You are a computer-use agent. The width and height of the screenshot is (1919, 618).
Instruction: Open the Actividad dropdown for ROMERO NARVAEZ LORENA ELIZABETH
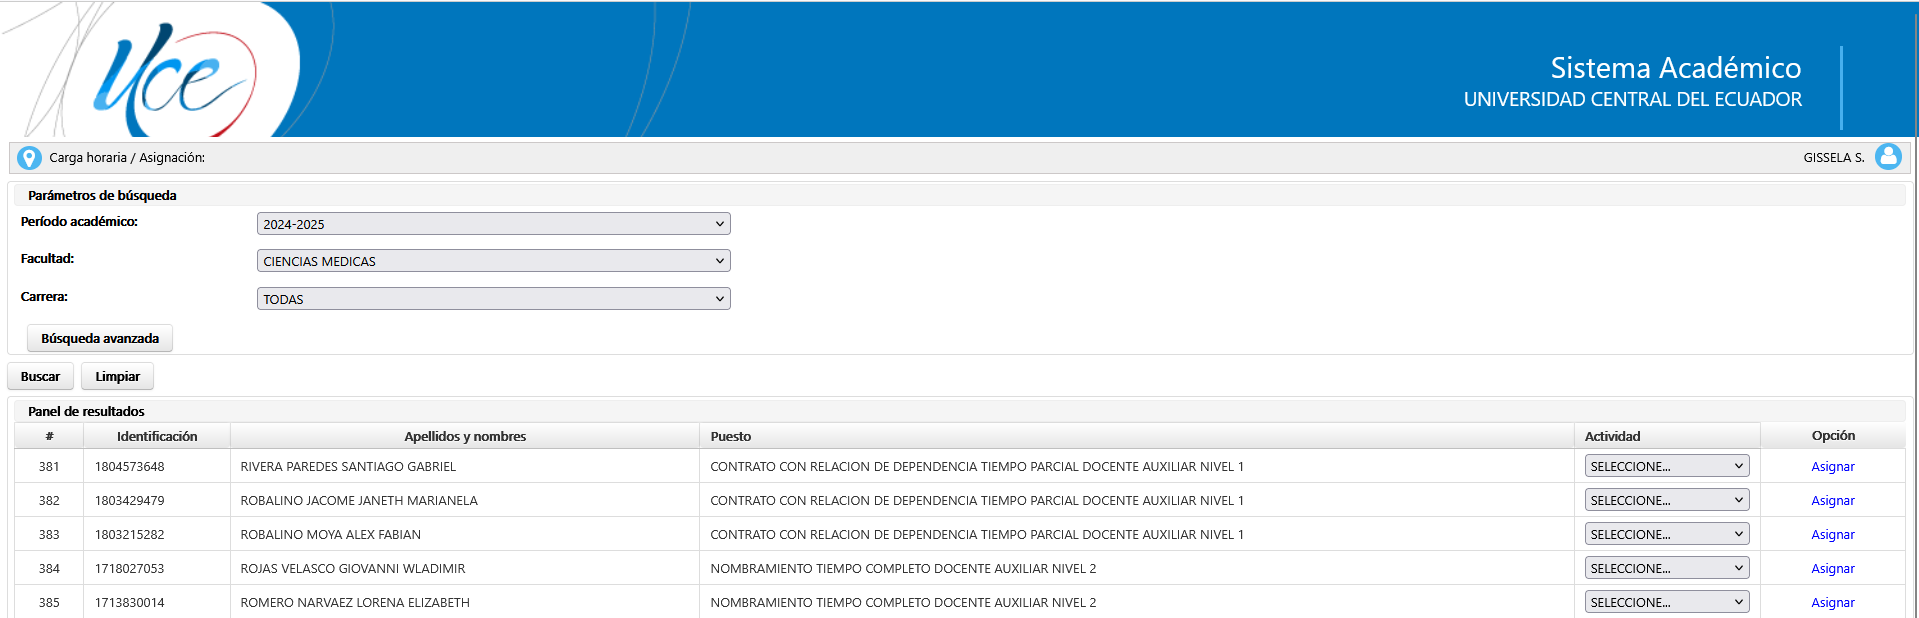[1667, 602]
